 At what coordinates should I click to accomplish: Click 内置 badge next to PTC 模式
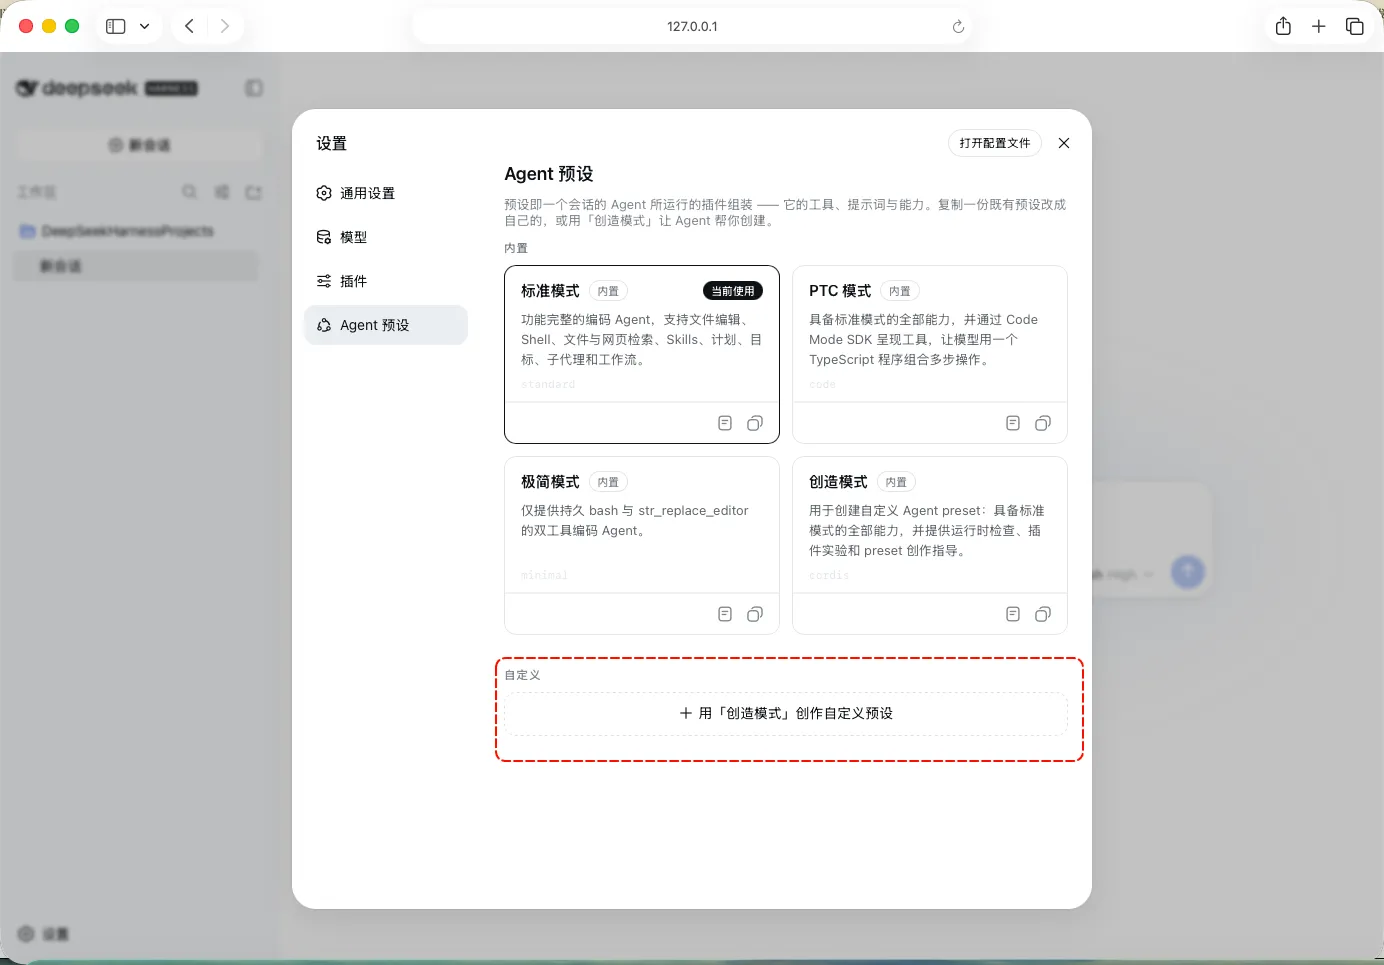(900, 291)
